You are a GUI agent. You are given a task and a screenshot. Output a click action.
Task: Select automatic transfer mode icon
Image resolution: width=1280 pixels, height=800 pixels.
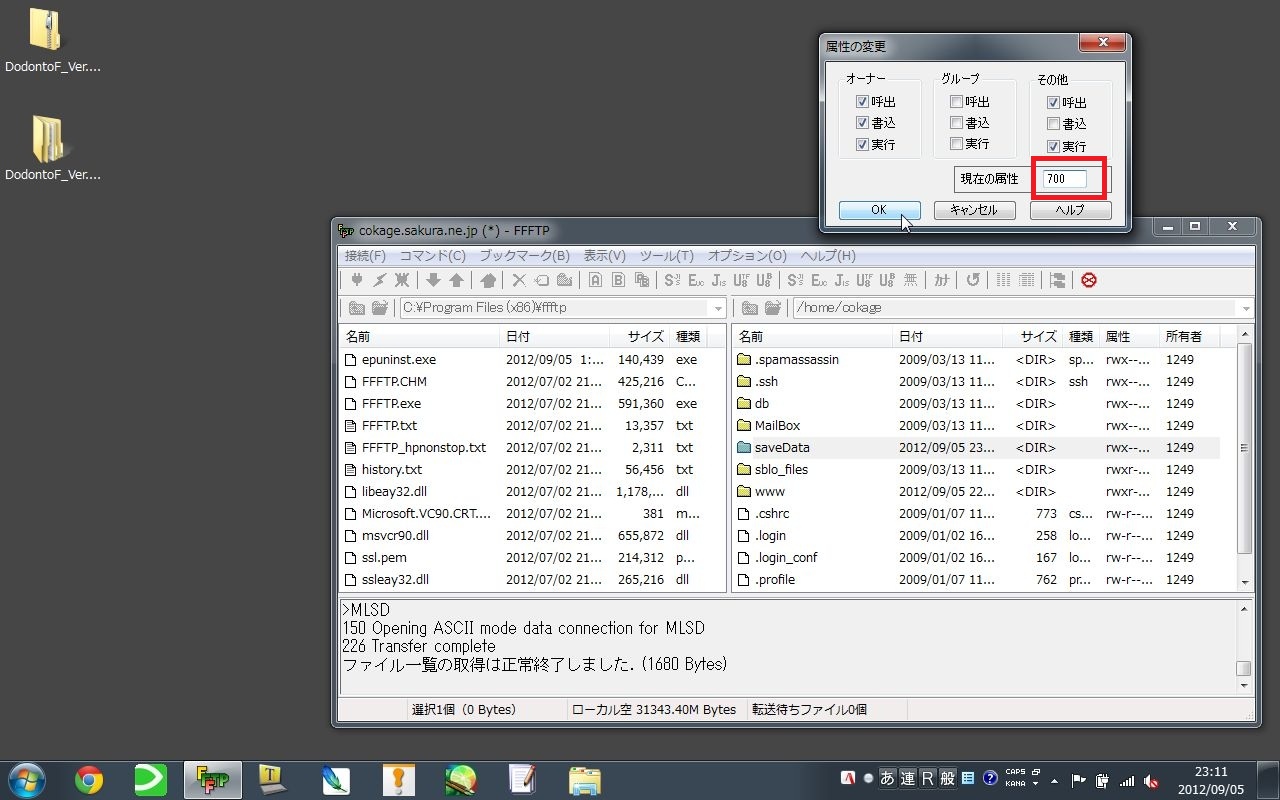point(642,280)
